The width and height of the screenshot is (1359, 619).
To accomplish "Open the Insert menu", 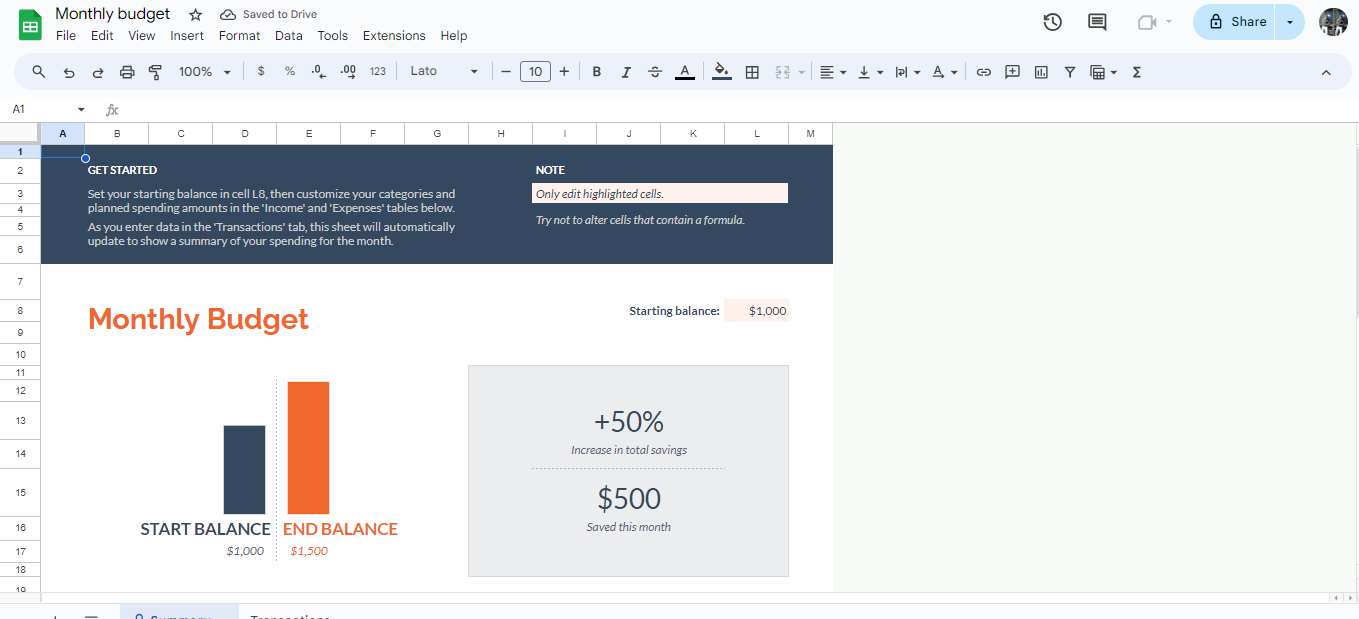I will [x=187, y=36].
